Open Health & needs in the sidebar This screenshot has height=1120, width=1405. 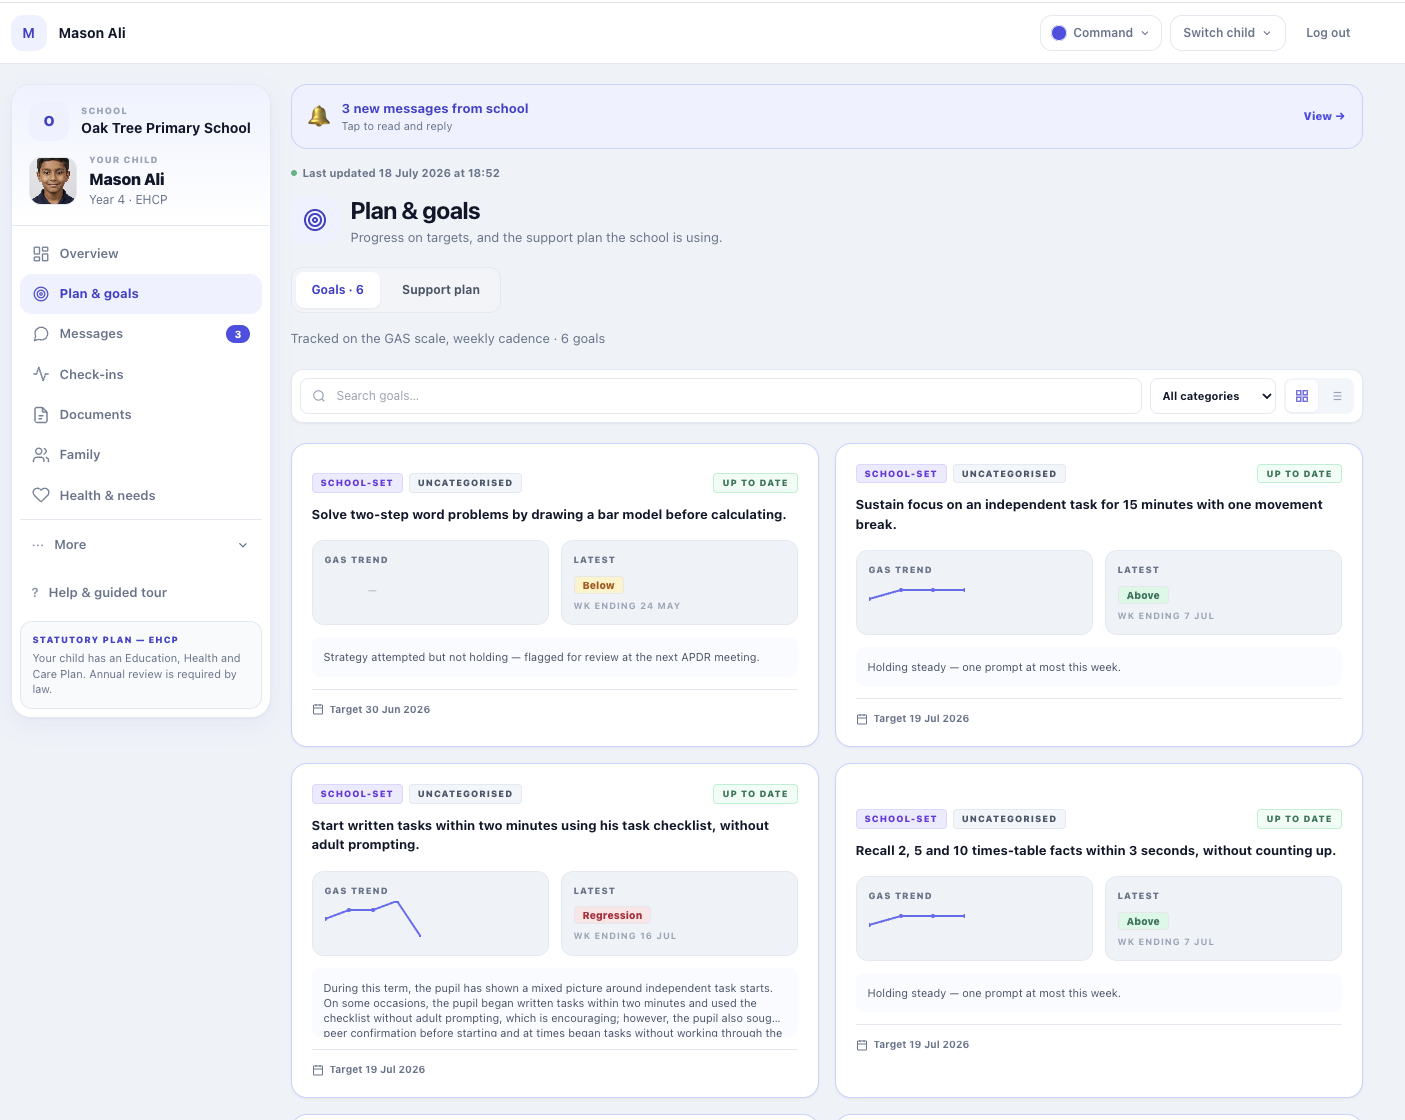pos(141,495)
